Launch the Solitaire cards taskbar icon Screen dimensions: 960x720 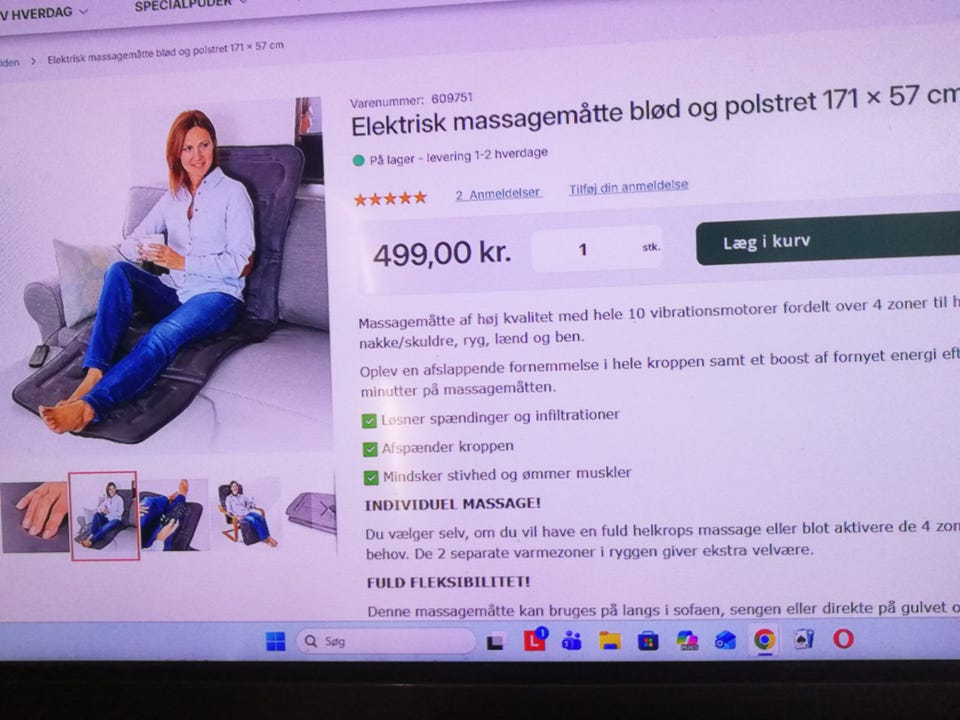pyautogui.click(x=804, y=639)
